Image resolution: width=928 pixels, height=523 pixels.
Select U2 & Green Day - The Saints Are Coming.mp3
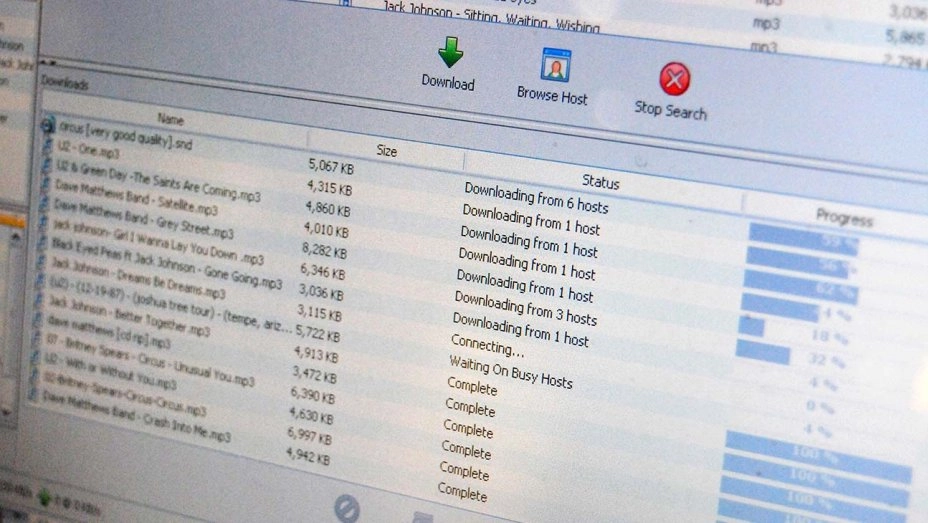[158, 179]
